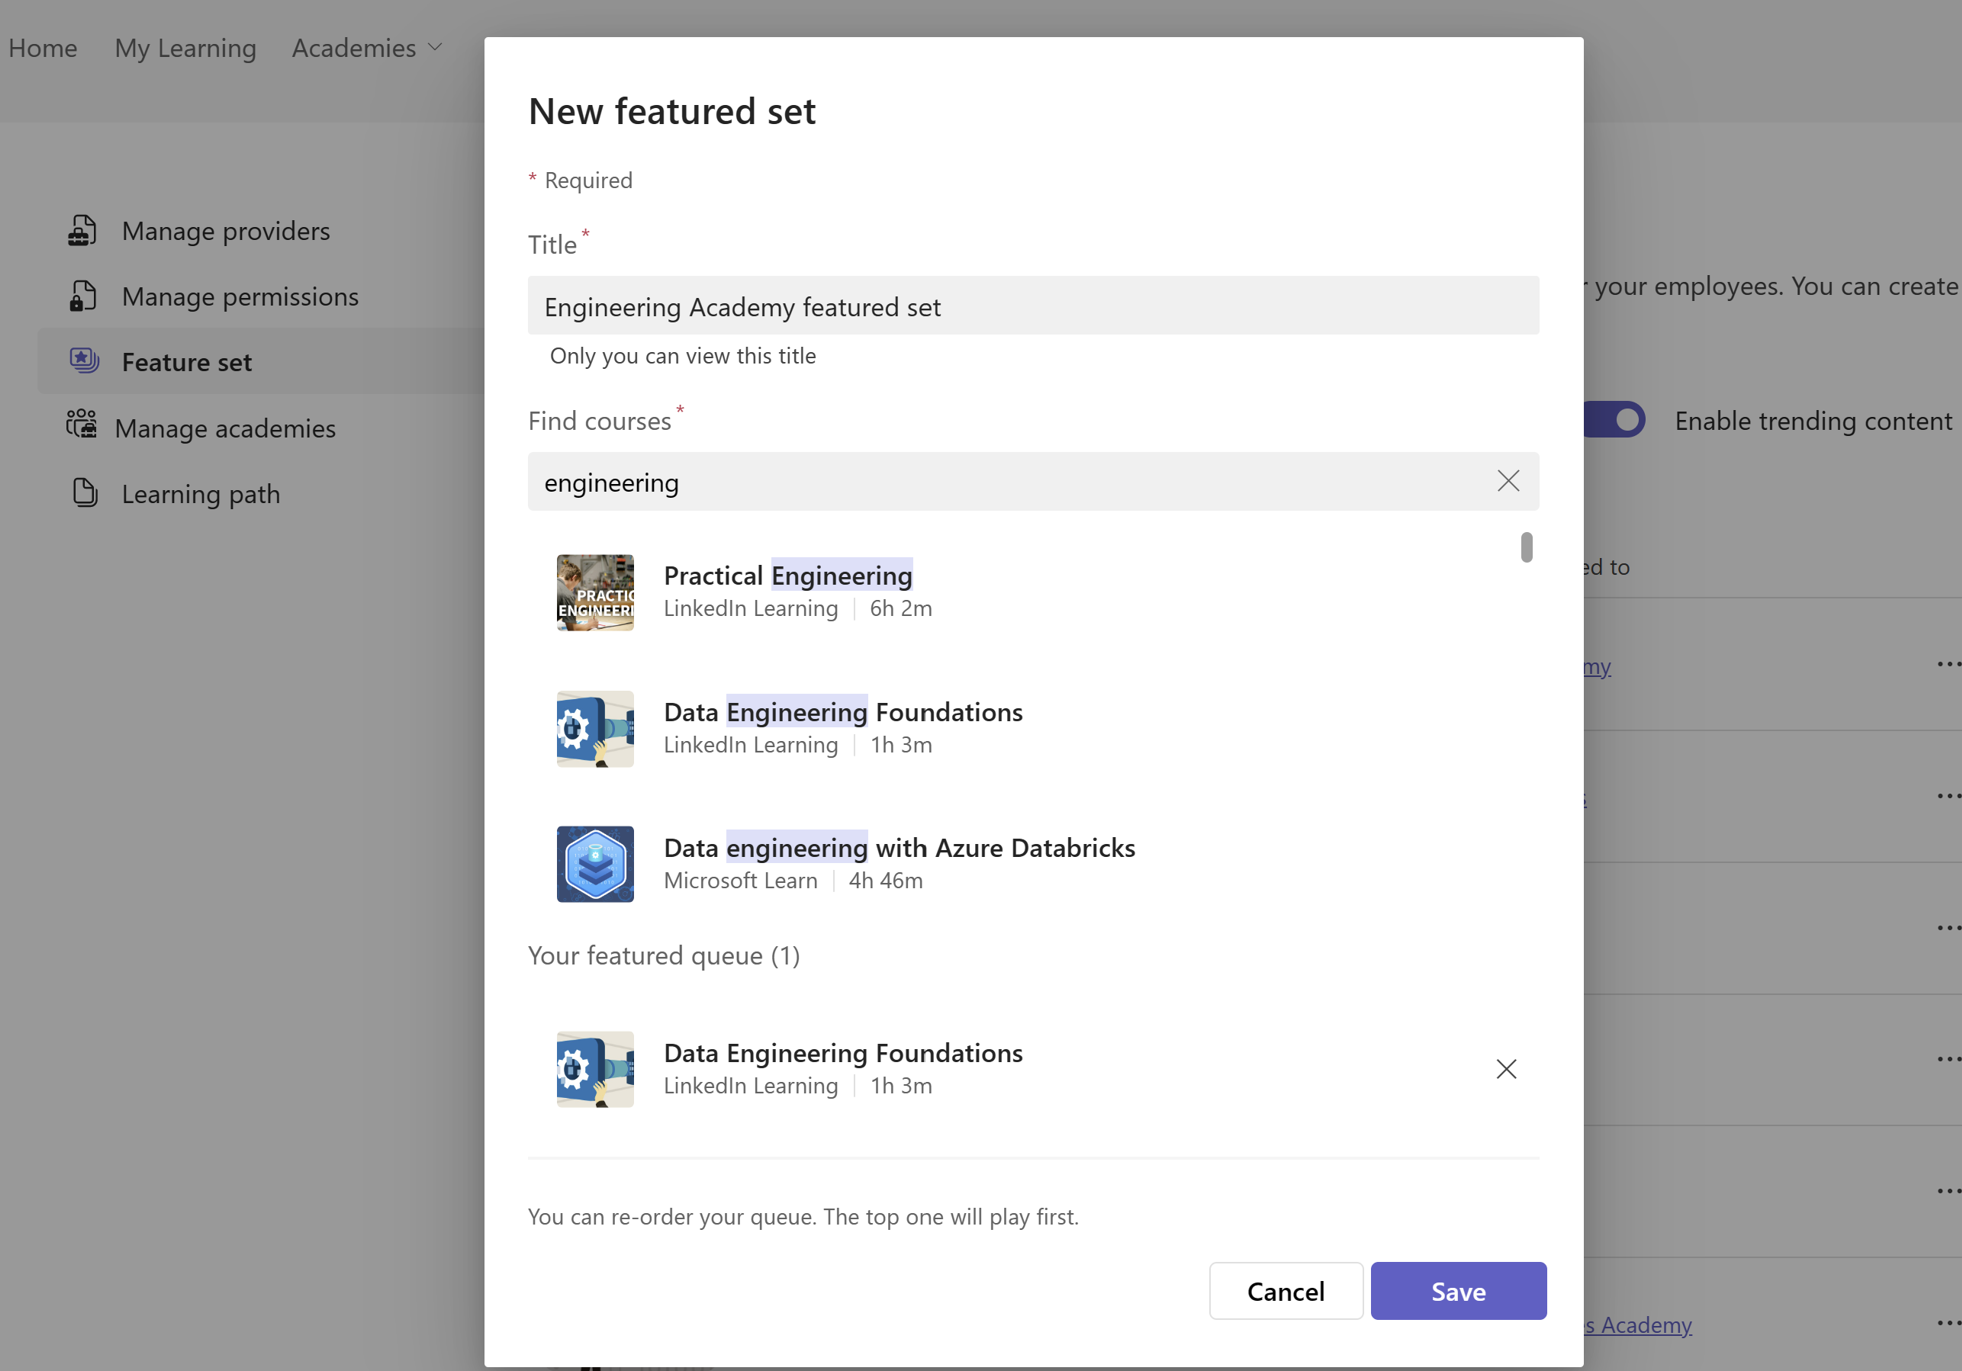The height and width of the screenshot is (1371, 1962).
Task: Click the Learning path sidebar icon
Action: pyautogui.click(x=83, y=493)
